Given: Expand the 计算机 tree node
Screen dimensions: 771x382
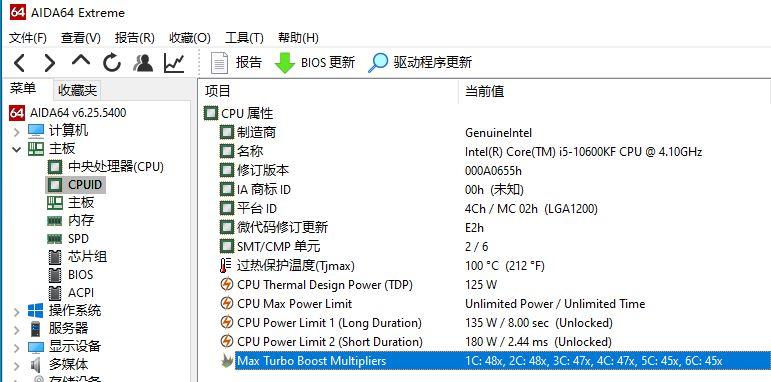Looking at the screenshot, I should [x=16, y=131].
